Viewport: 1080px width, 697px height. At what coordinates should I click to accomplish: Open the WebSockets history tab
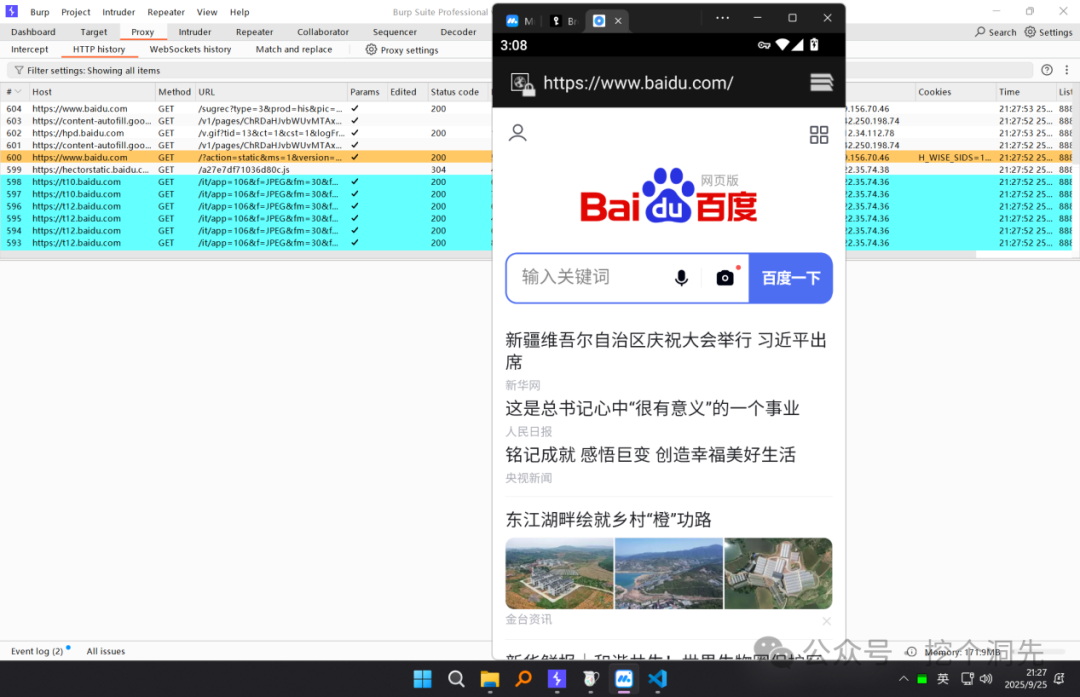pos(190,50)
